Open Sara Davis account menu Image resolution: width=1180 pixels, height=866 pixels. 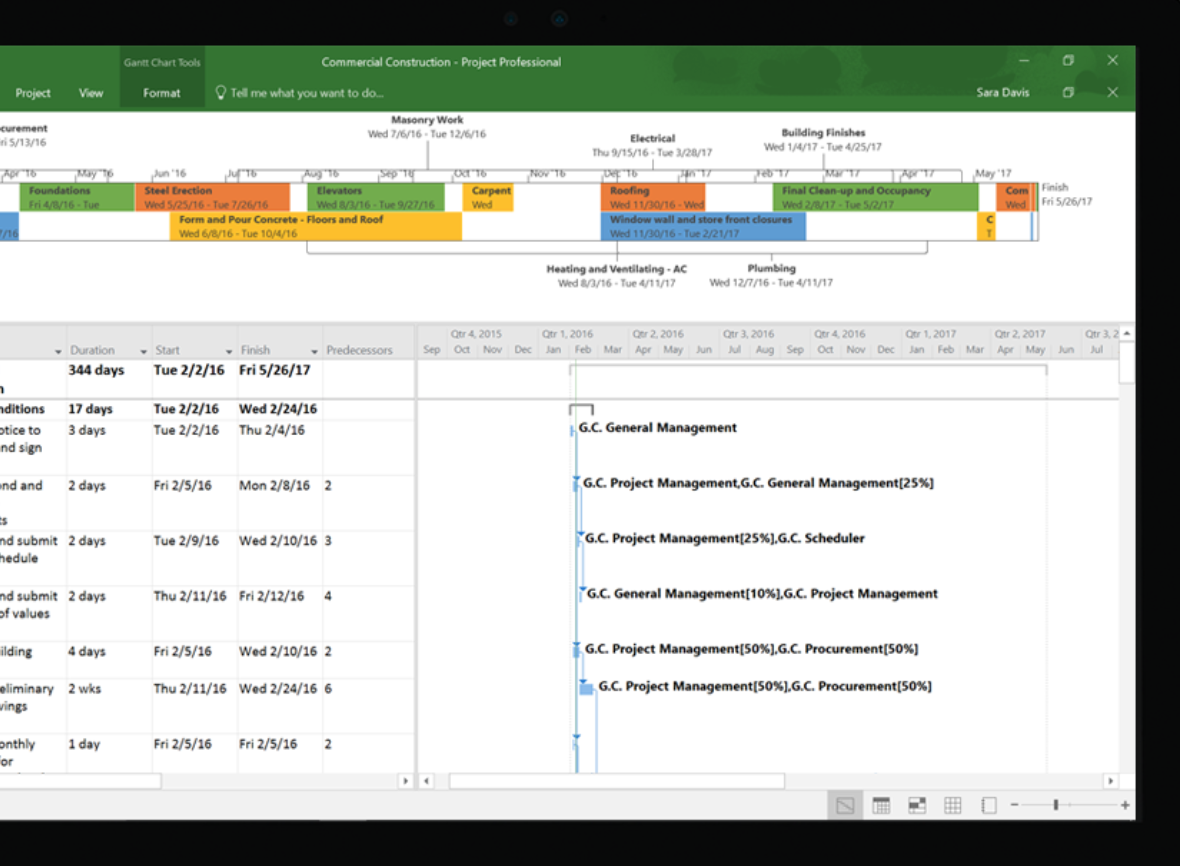click(1002, 93)
